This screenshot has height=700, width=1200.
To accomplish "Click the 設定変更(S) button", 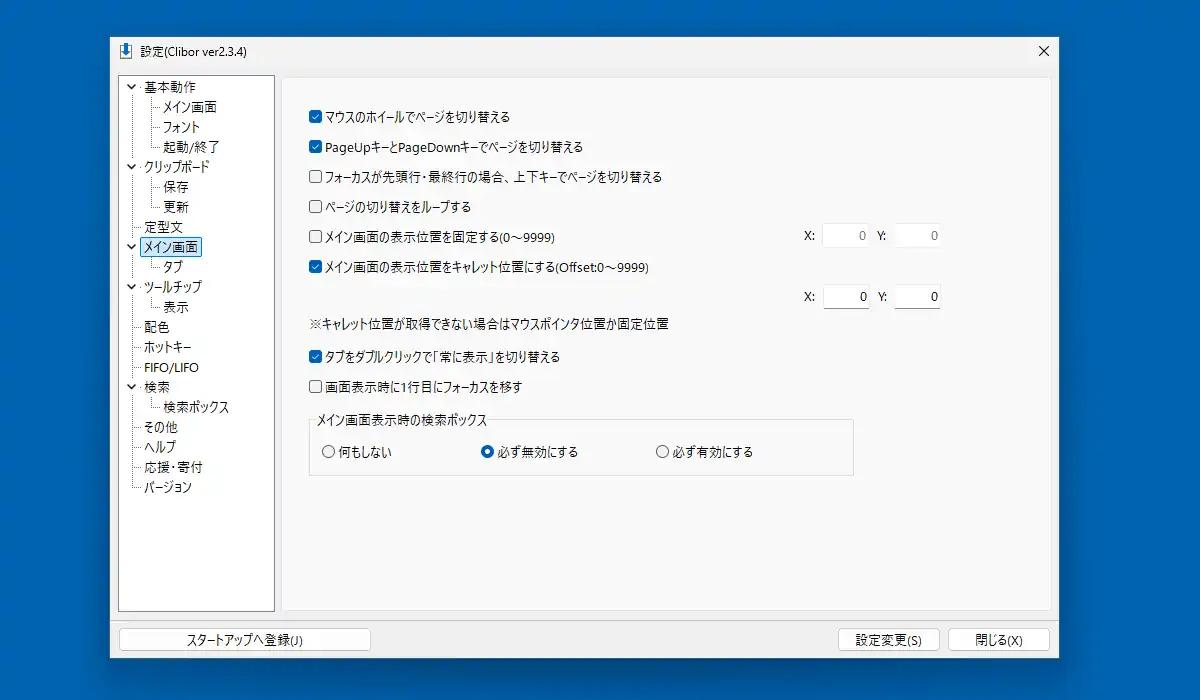I will [x=889, y=640].
